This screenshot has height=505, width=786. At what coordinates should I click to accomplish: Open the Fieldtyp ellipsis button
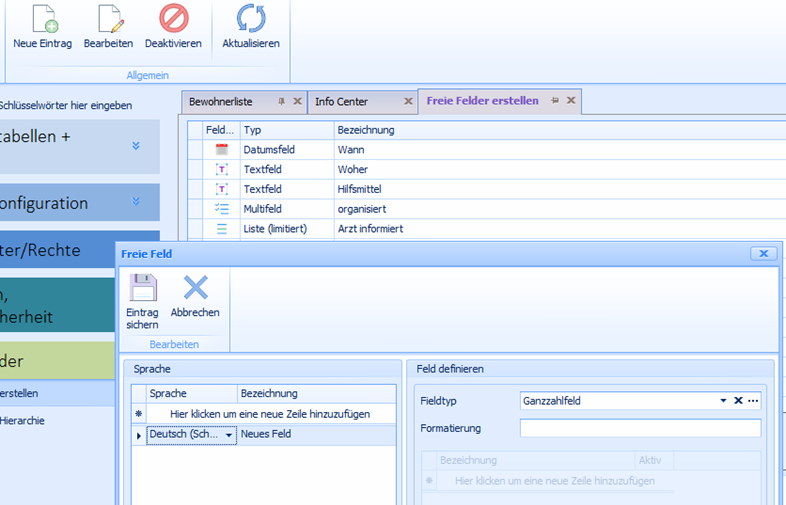click(x=753, y=400)
